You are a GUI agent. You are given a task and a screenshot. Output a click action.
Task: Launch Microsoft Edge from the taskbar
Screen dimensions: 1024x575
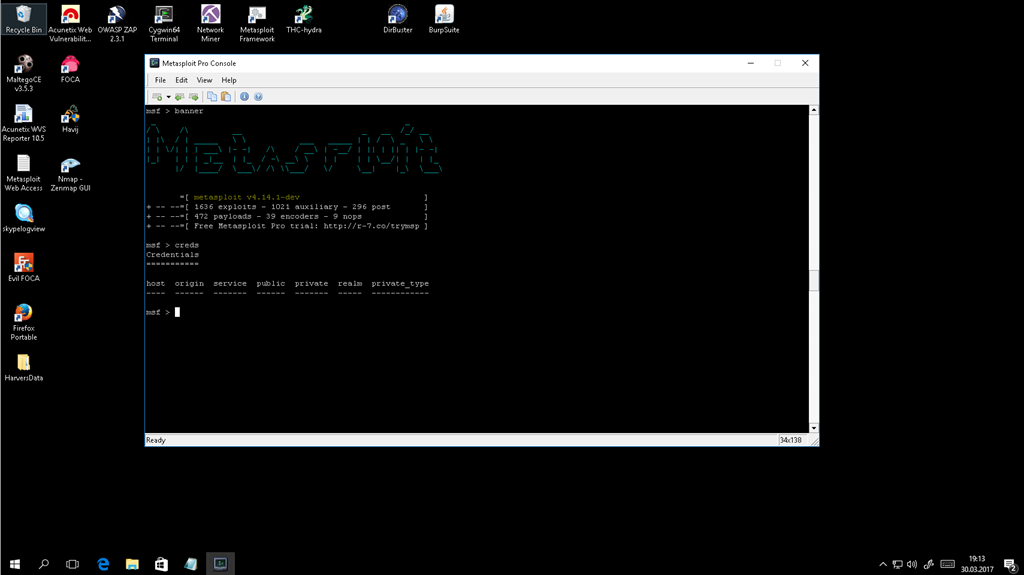[103, 564]
